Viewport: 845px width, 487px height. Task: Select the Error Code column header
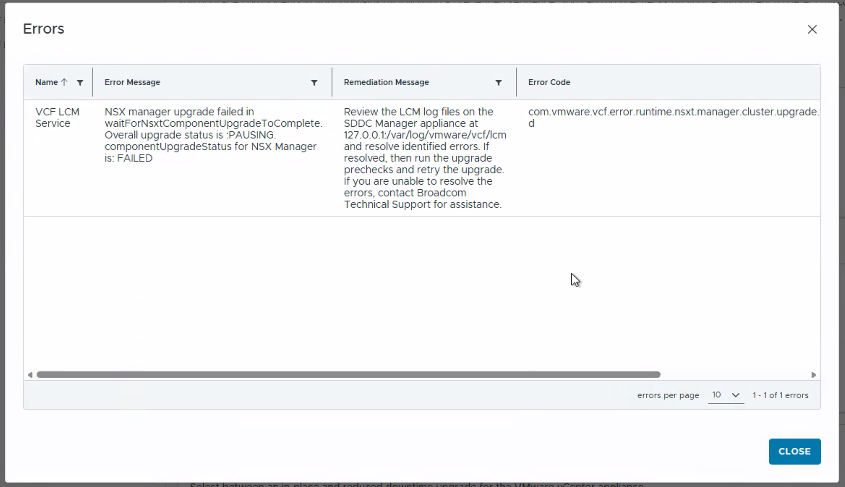[x=549, y=82]
